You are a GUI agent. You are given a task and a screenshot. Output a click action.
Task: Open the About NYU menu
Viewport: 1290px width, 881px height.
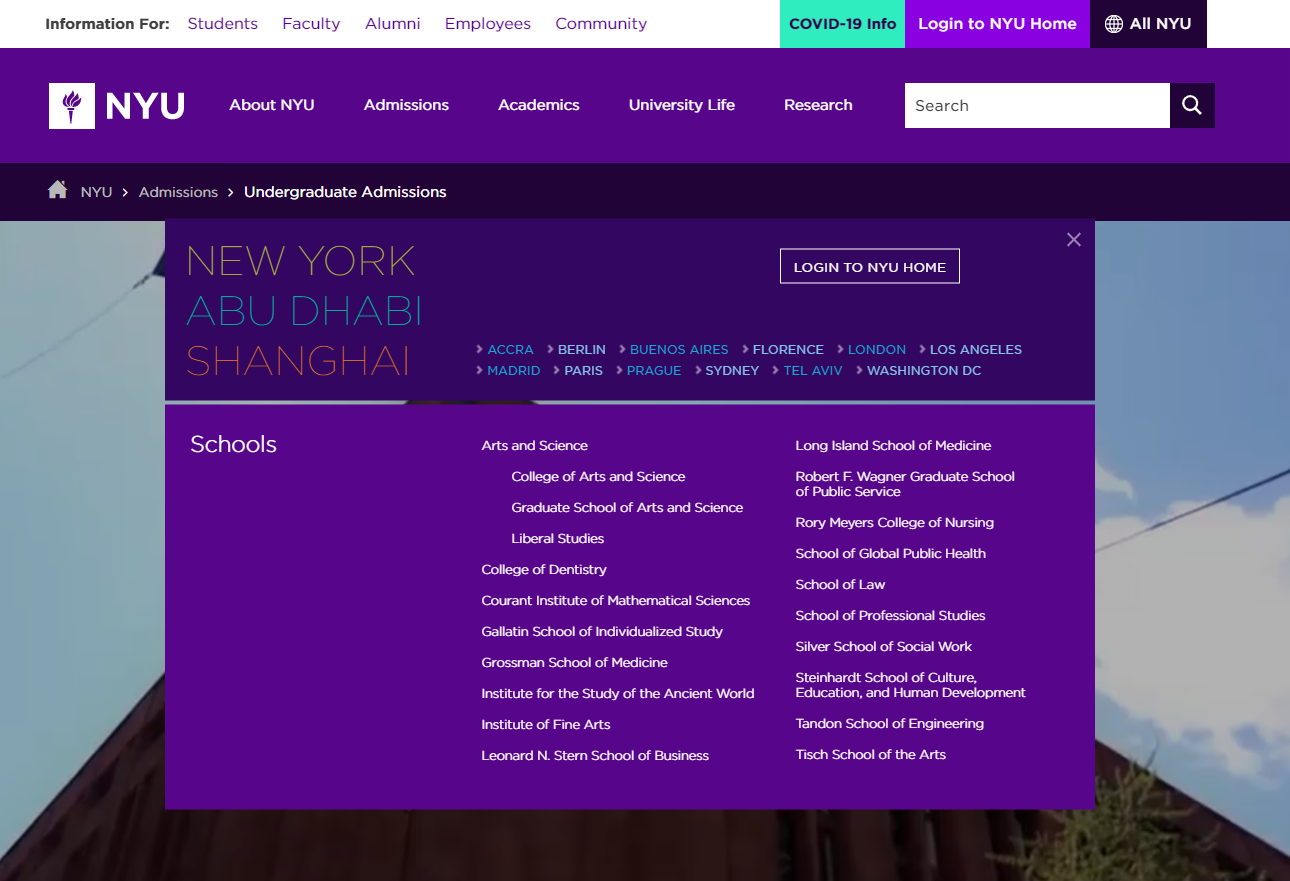[272, 105]
